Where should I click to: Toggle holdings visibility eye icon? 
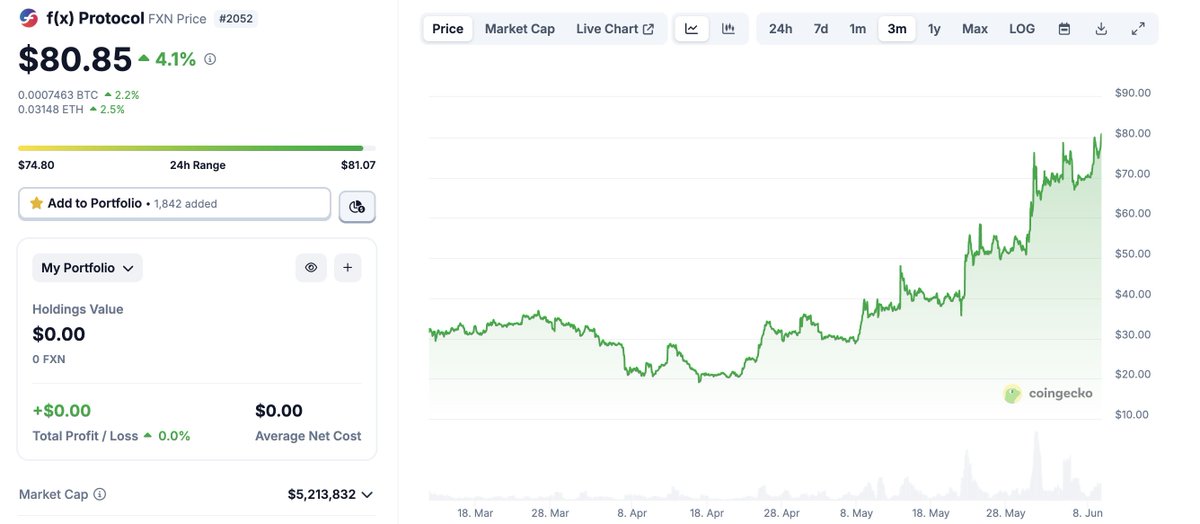[311, 268]
